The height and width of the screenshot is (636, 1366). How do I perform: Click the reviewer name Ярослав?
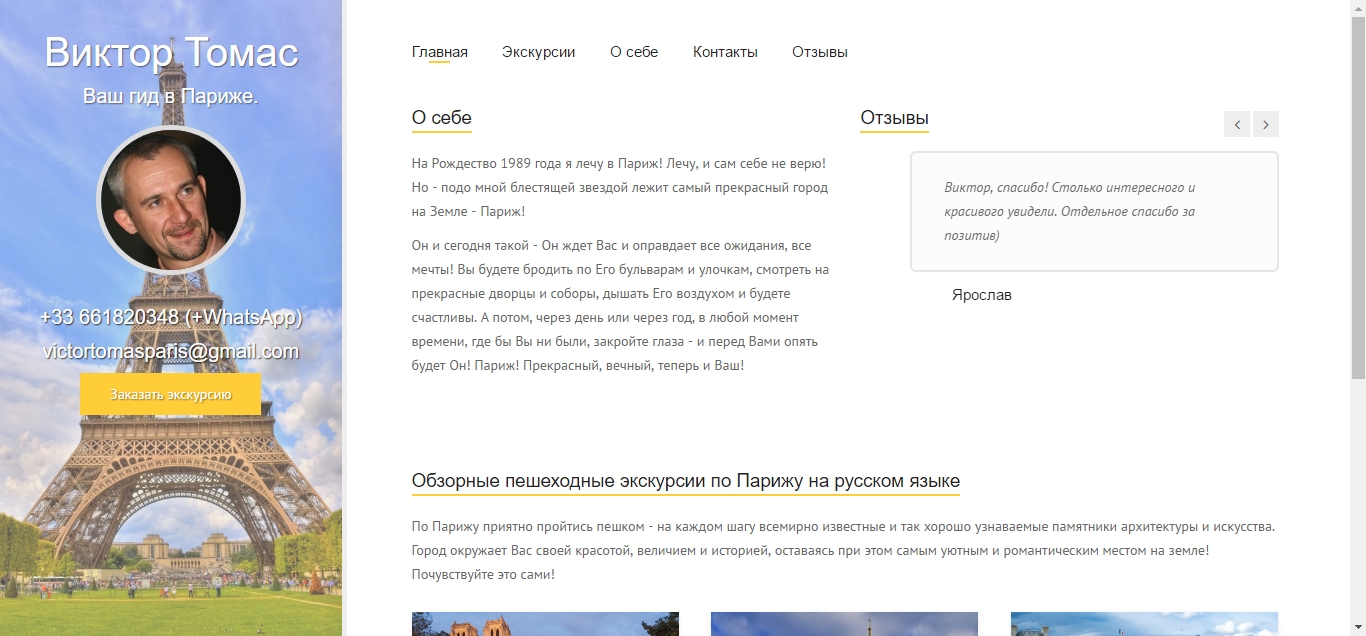click(x=982, y=295)
